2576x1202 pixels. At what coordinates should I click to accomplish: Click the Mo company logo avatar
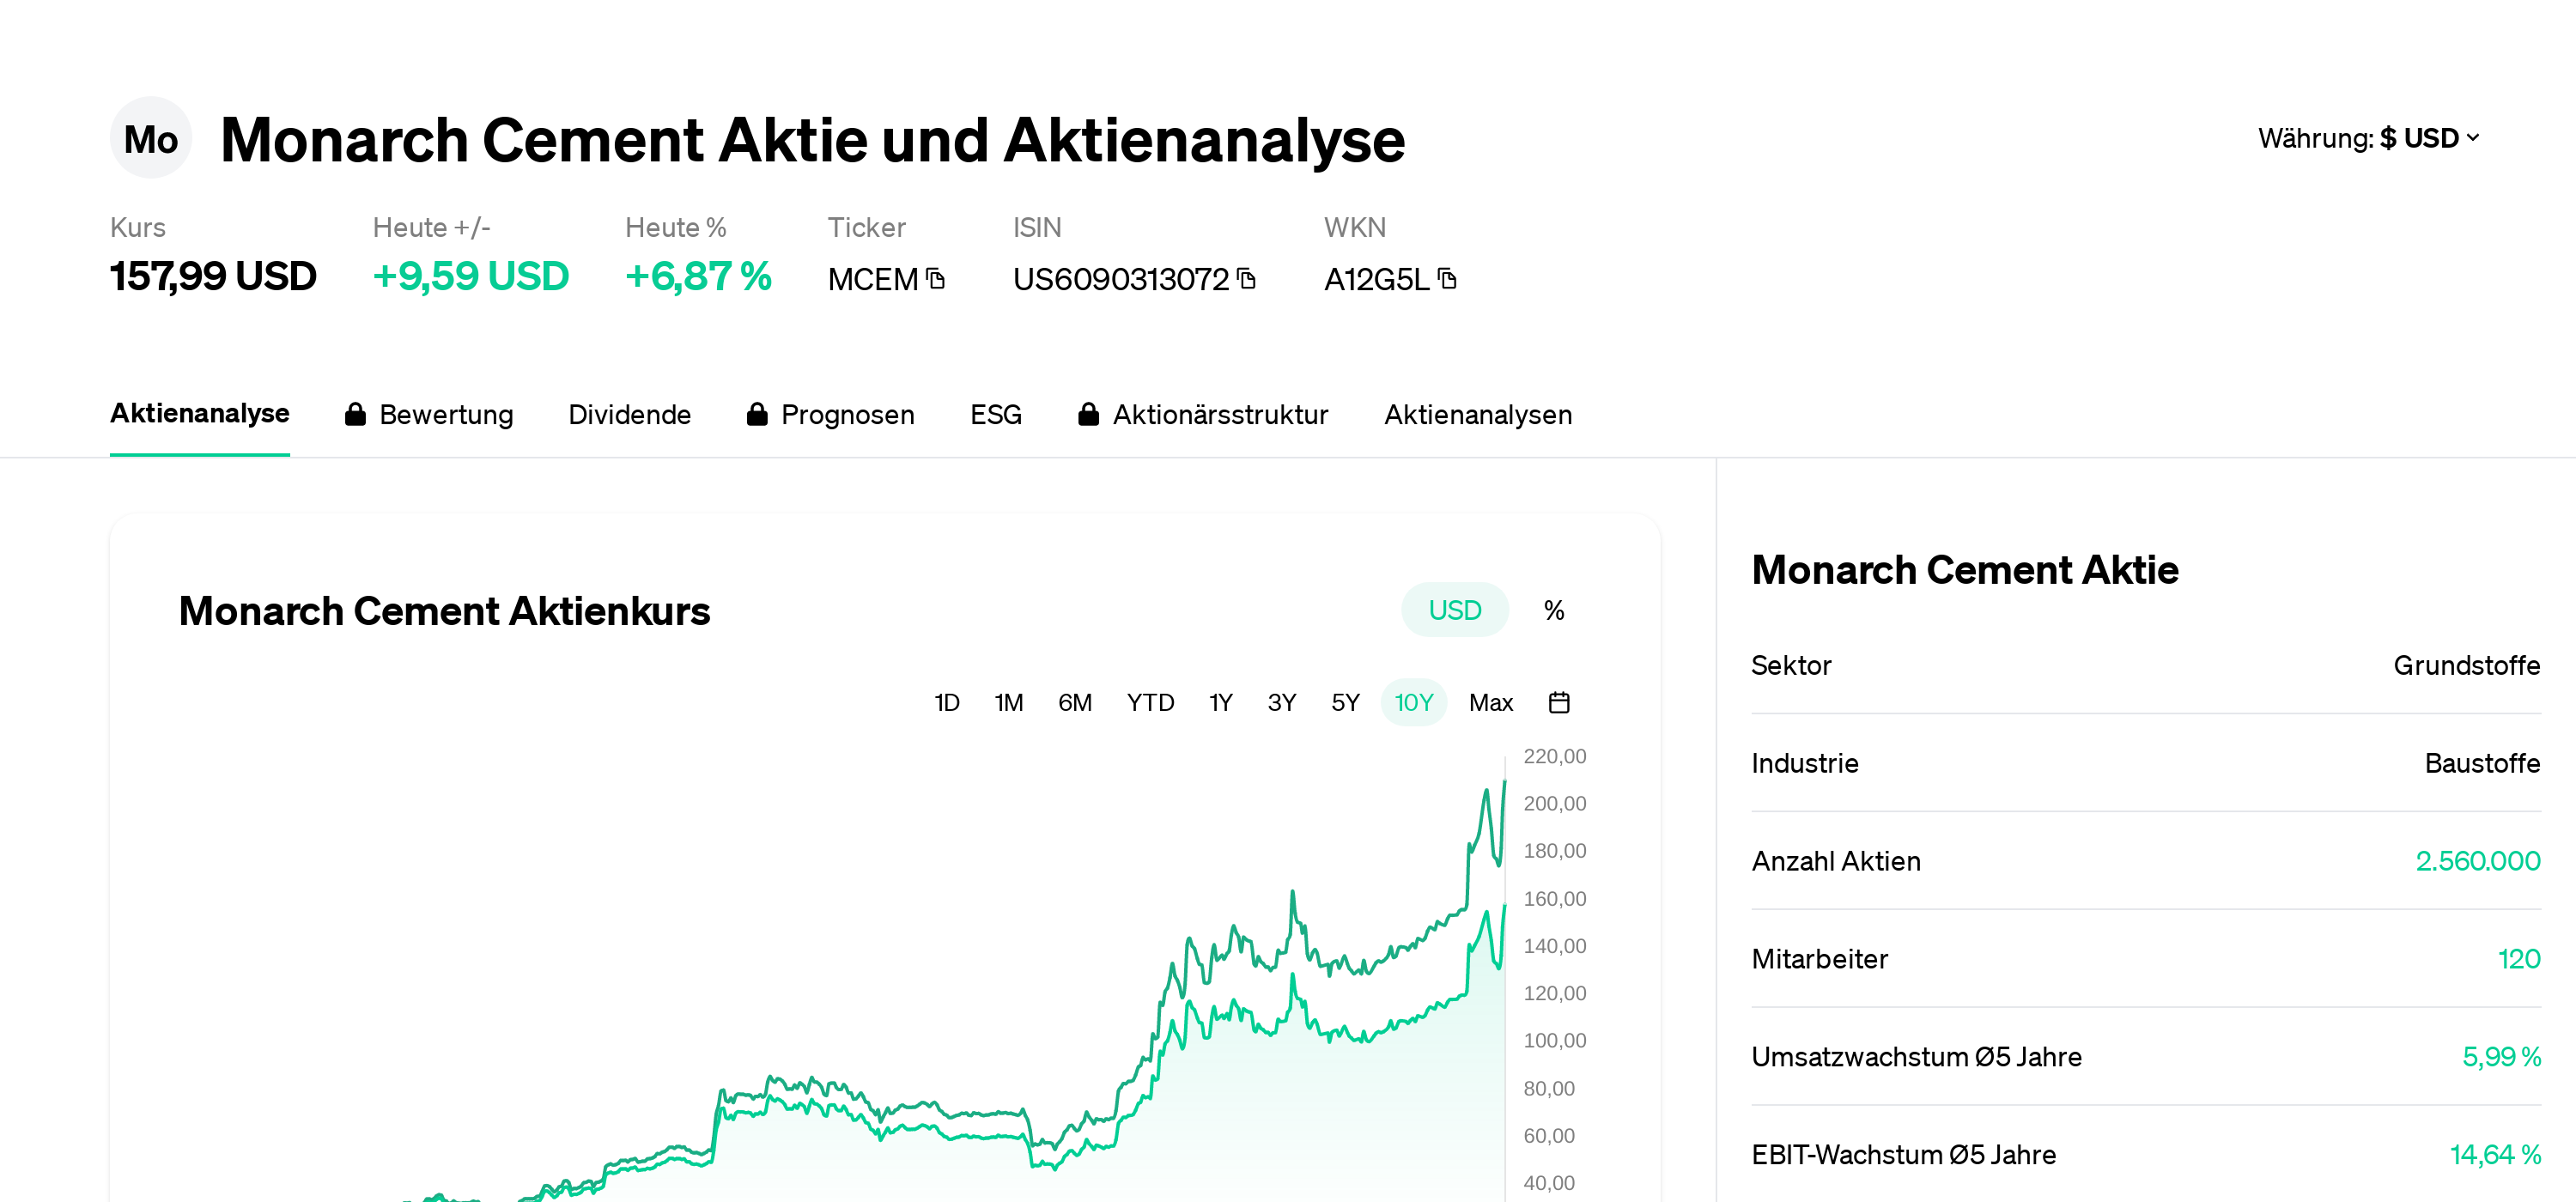pos(151,139)
